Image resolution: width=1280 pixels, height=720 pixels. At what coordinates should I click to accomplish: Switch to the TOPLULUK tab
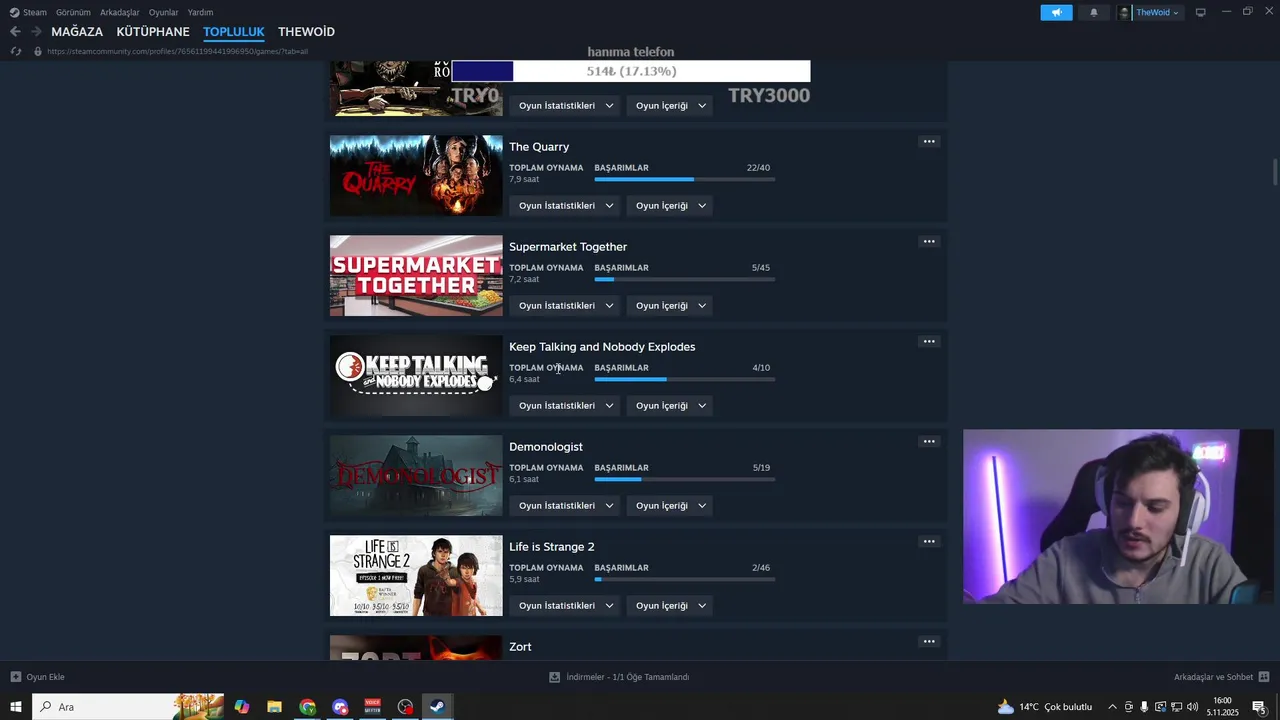click(x=234, y=32)
